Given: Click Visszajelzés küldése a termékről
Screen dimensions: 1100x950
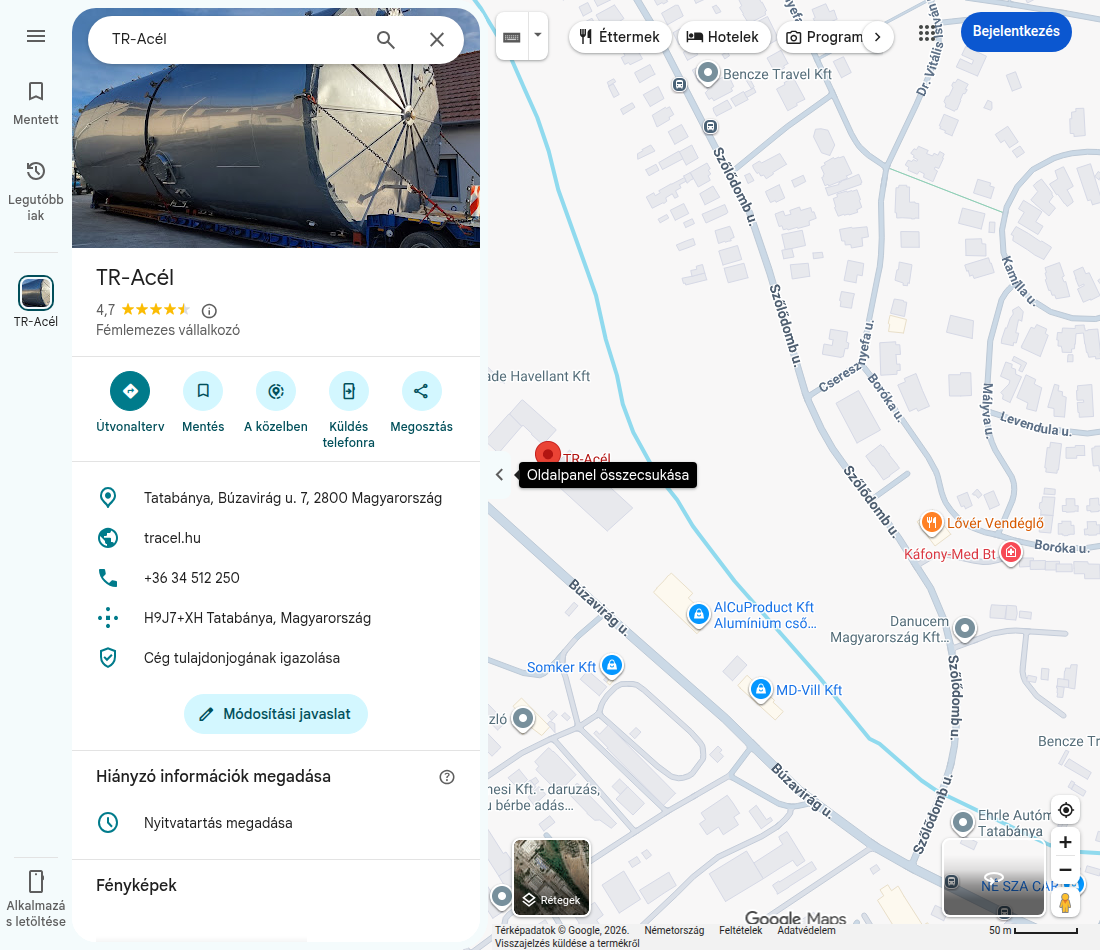Looking at the screenshot, I should 567,944.
